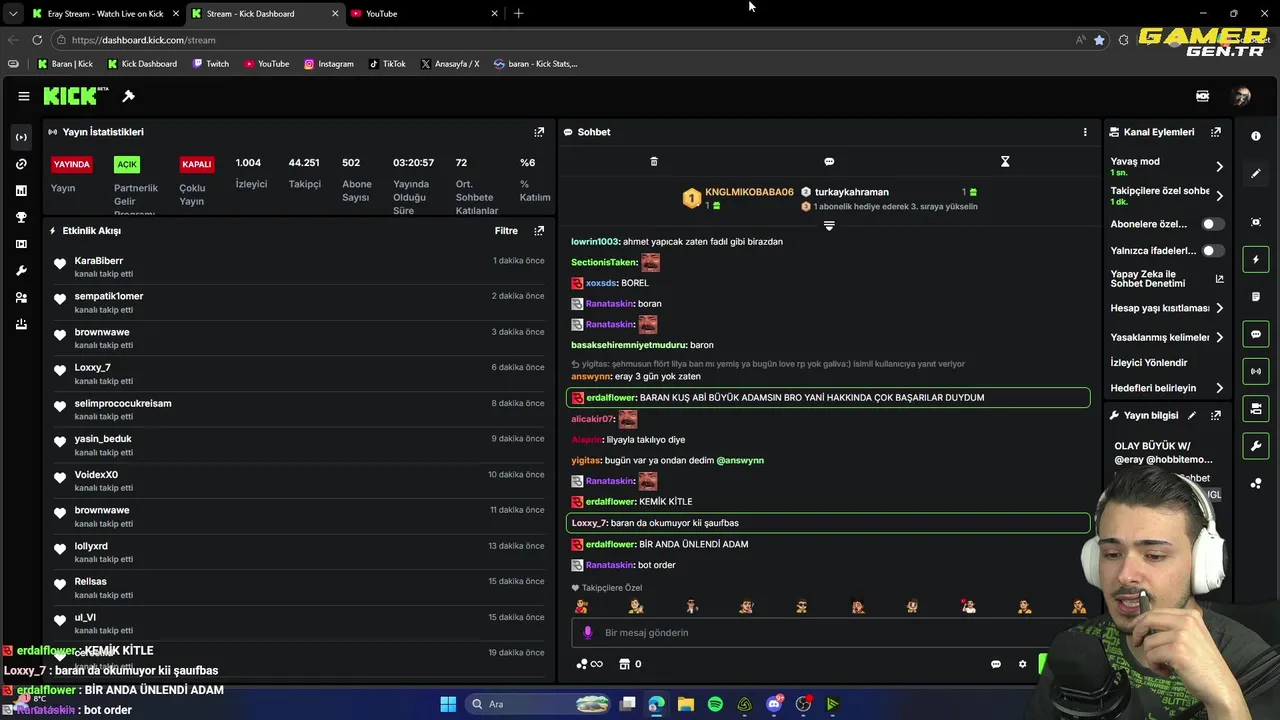The image size is (1280, 720).
Task: Collapse the chat leaderboard arrow
Action: click(829, 226)
